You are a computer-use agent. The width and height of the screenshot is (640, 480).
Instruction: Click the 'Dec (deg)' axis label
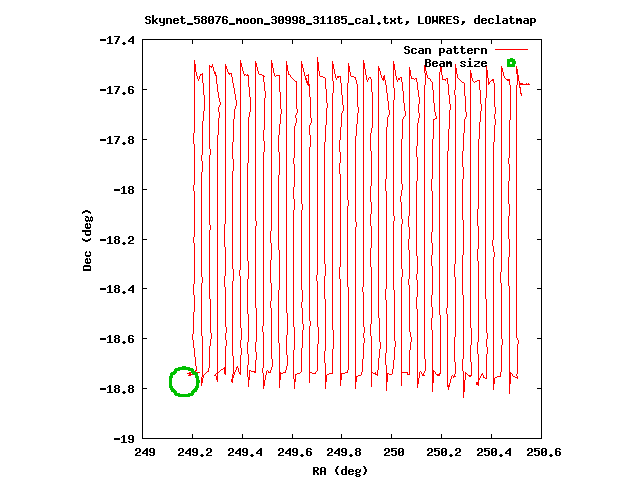(x=87, y=240)
